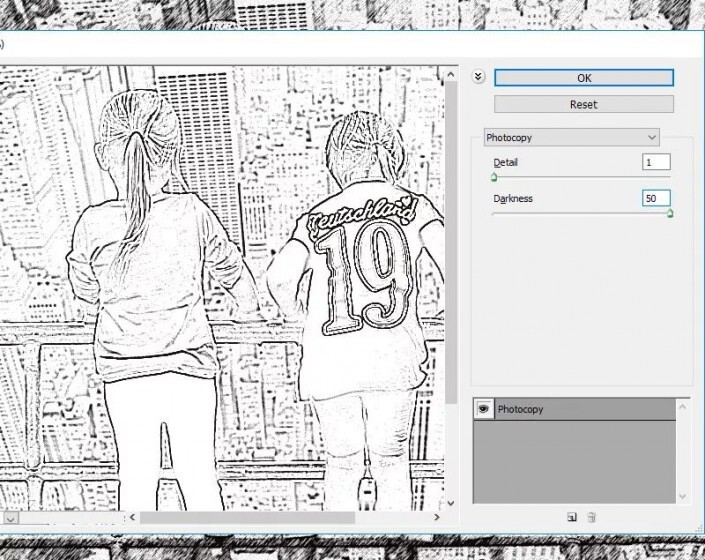
Task: Click preview scroll up arrow
Action: 451,74
